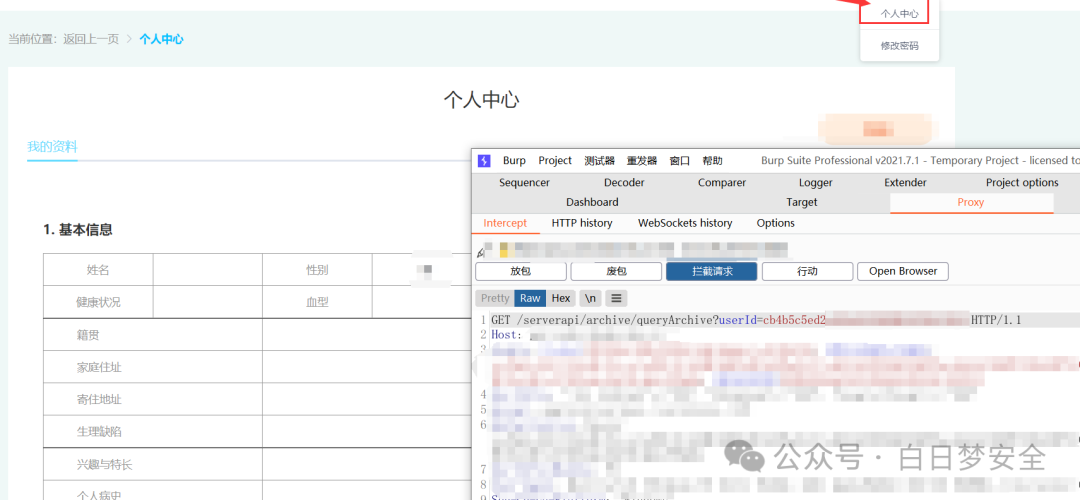Toggle the 拦截请求 intercept button
Screen dimensions: 1080x500
[712, 271]
